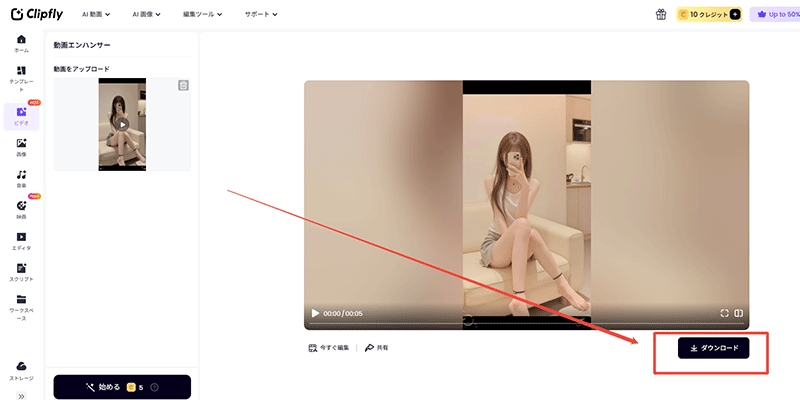Delete the uploaded video via trash icon
This screenshot has height=400, width=800.
(183, 86)
